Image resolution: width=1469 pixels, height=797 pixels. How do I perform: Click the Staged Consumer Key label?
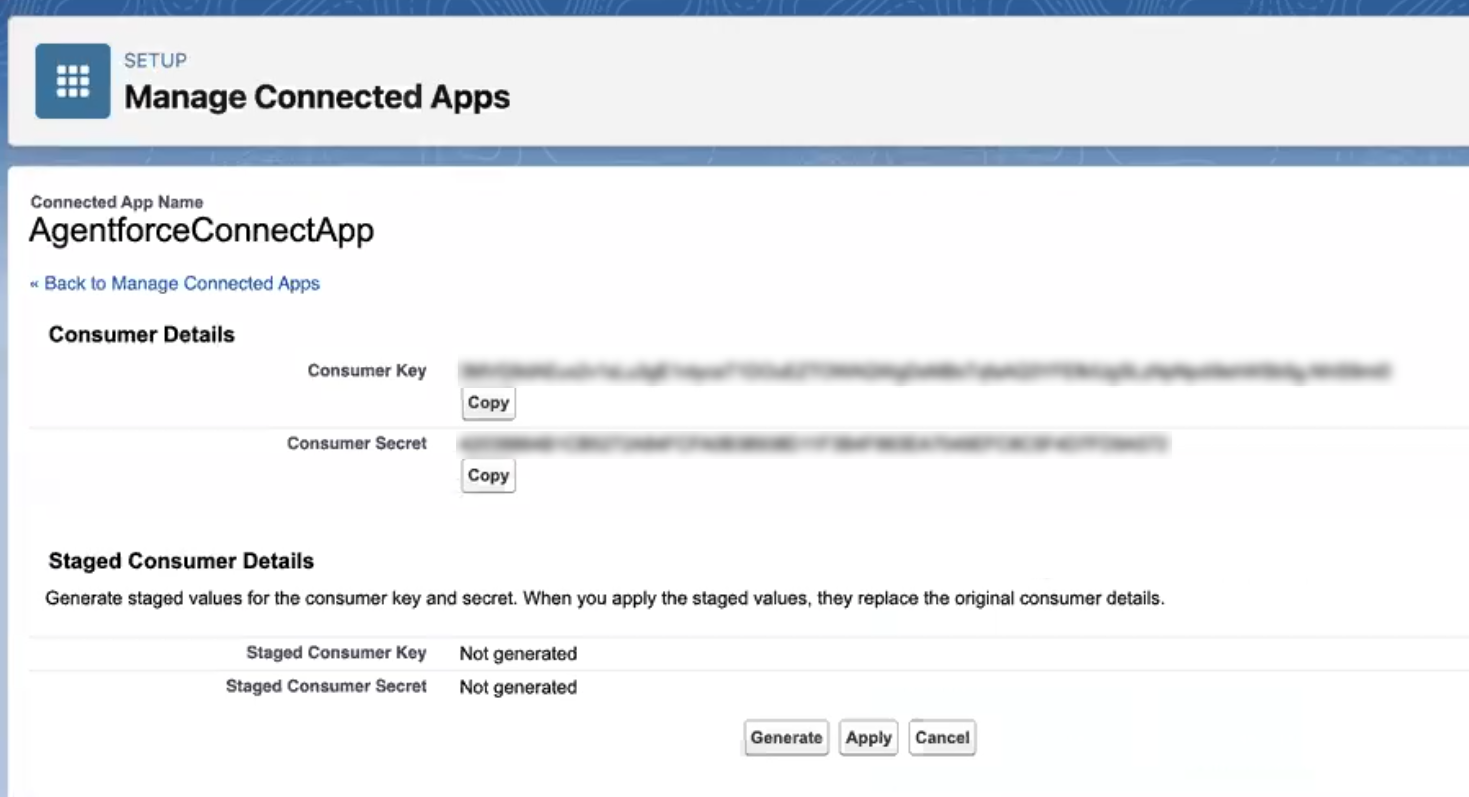click(x=336, y=653)
